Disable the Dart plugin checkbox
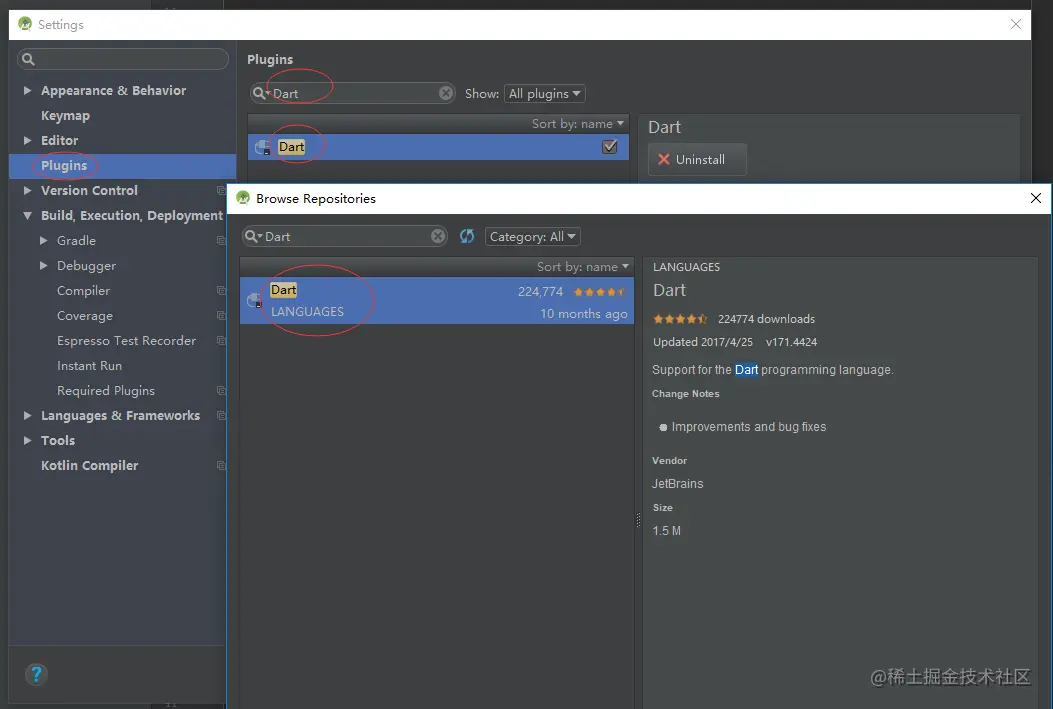1053x709 pixels. (x=610, y=146)
